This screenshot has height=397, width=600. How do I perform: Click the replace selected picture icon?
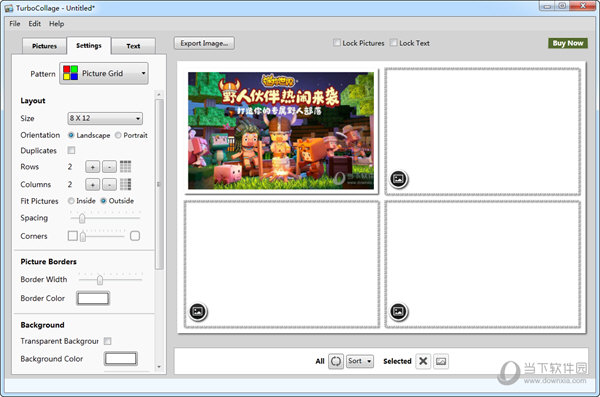(441, 361)
